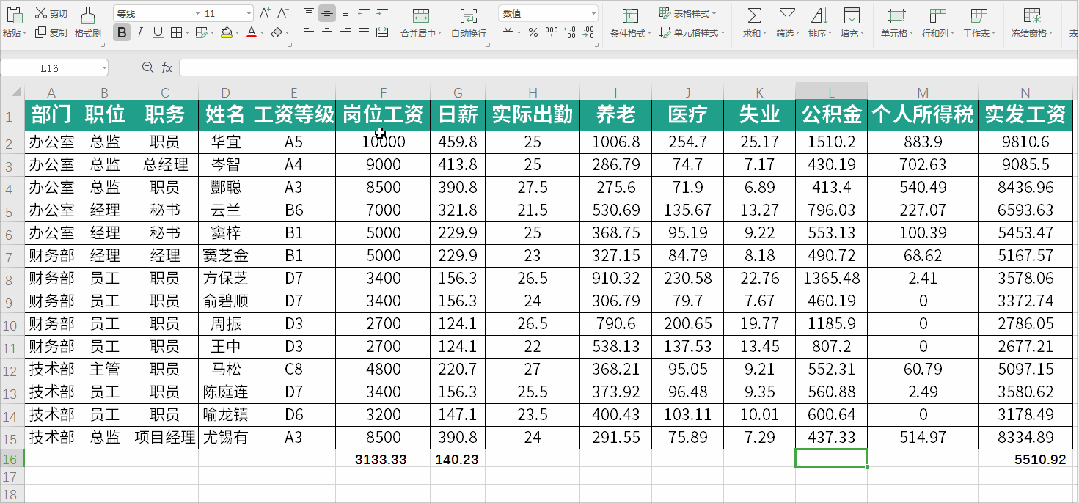
Task: Toggle left horizontal text alignment
Action: [309, 32]
